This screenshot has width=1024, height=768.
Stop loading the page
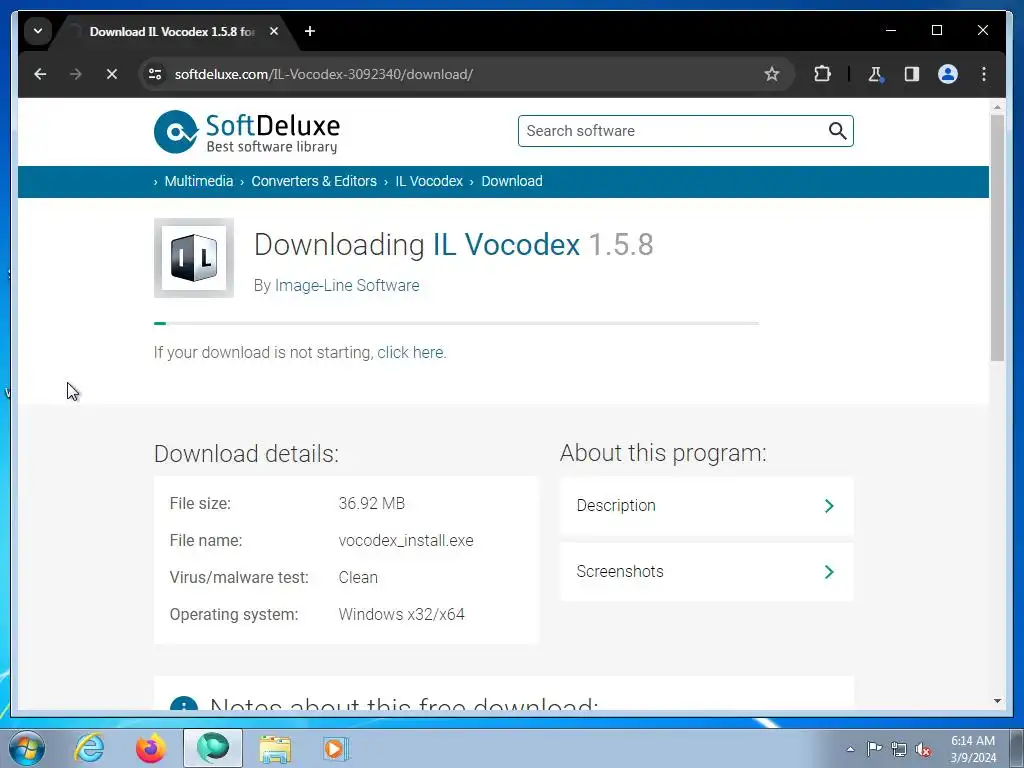112,74
